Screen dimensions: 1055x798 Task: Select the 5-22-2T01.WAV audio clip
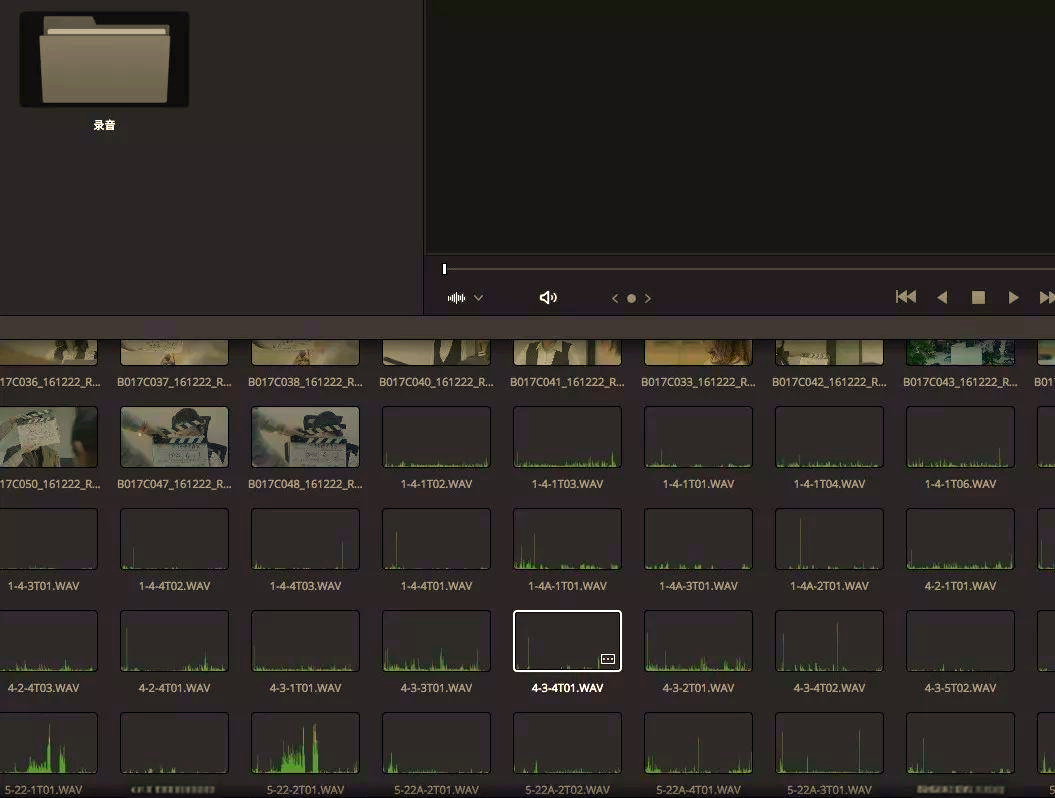pos(305,743)
